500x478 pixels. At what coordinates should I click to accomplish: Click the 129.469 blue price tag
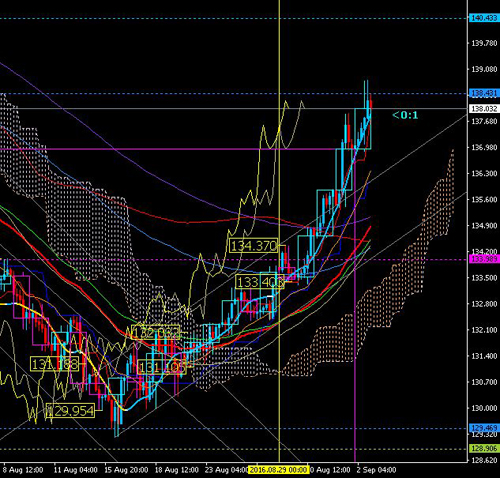coord(484,427)
